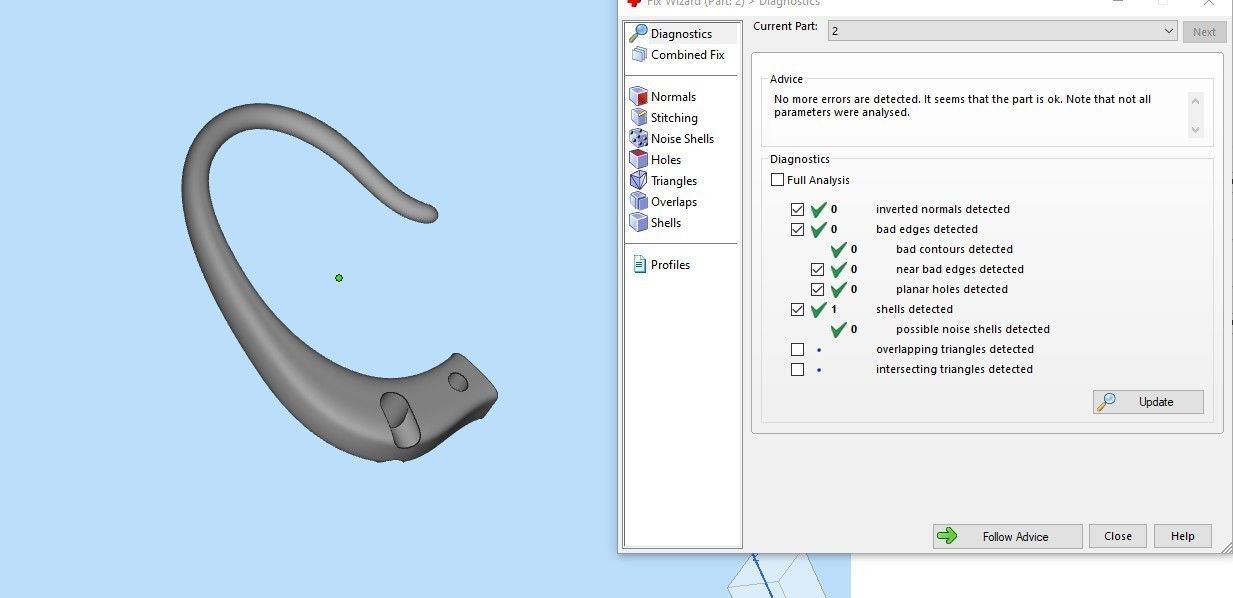Open the Triangles fixing page
The width and height of the screenshot is (1233, 598).
[664, 181]
